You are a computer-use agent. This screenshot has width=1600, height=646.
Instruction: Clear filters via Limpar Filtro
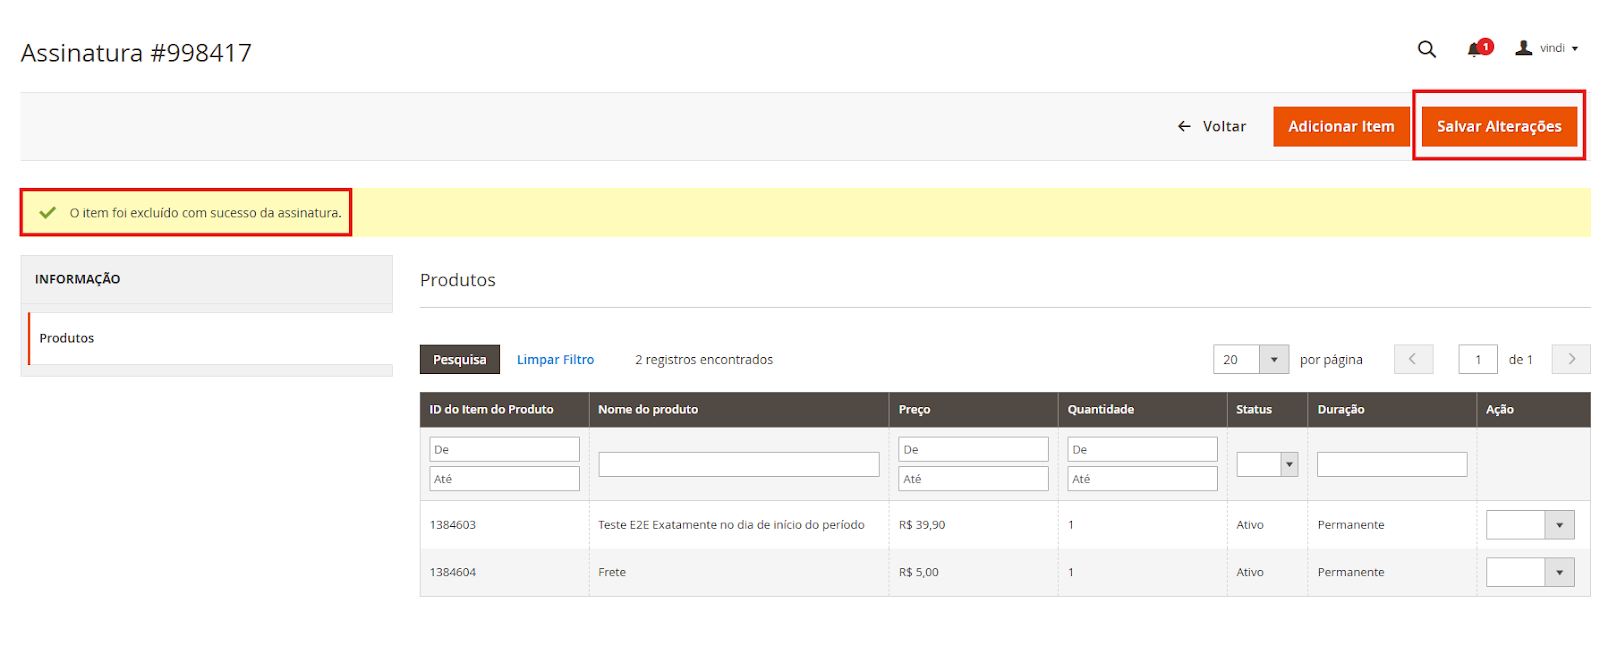tap(555, 359)
